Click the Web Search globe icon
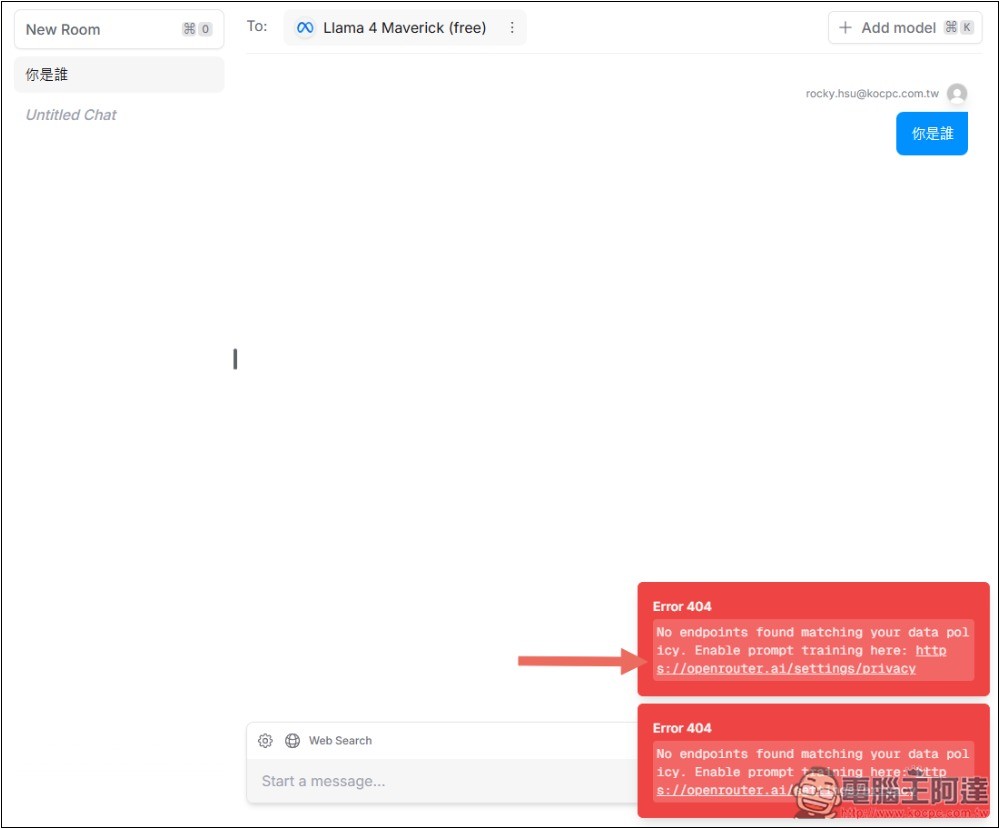Viewport: 1000px width, 829px height. point(292,740)
